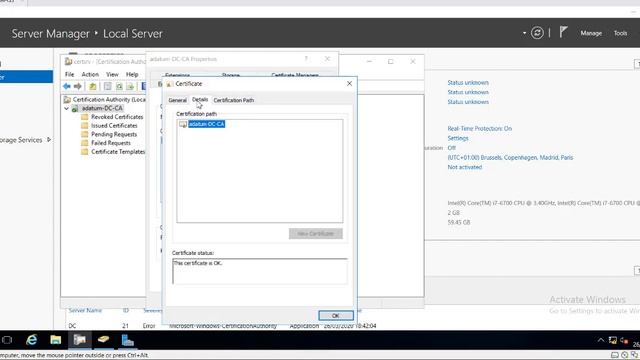
Task: Open the File menu in certsrv
Action: point(69,74)
